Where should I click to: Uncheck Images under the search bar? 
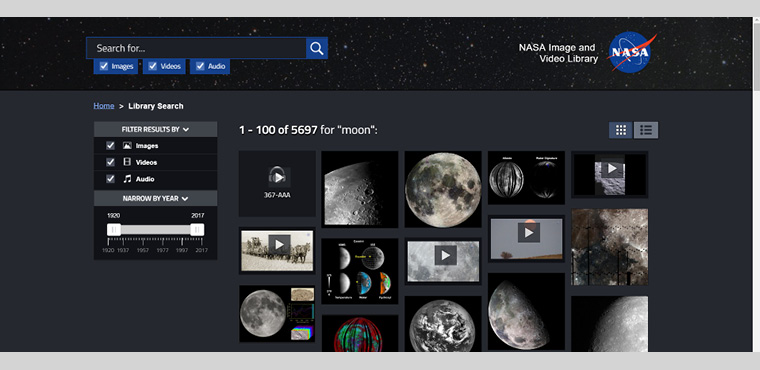104,66
